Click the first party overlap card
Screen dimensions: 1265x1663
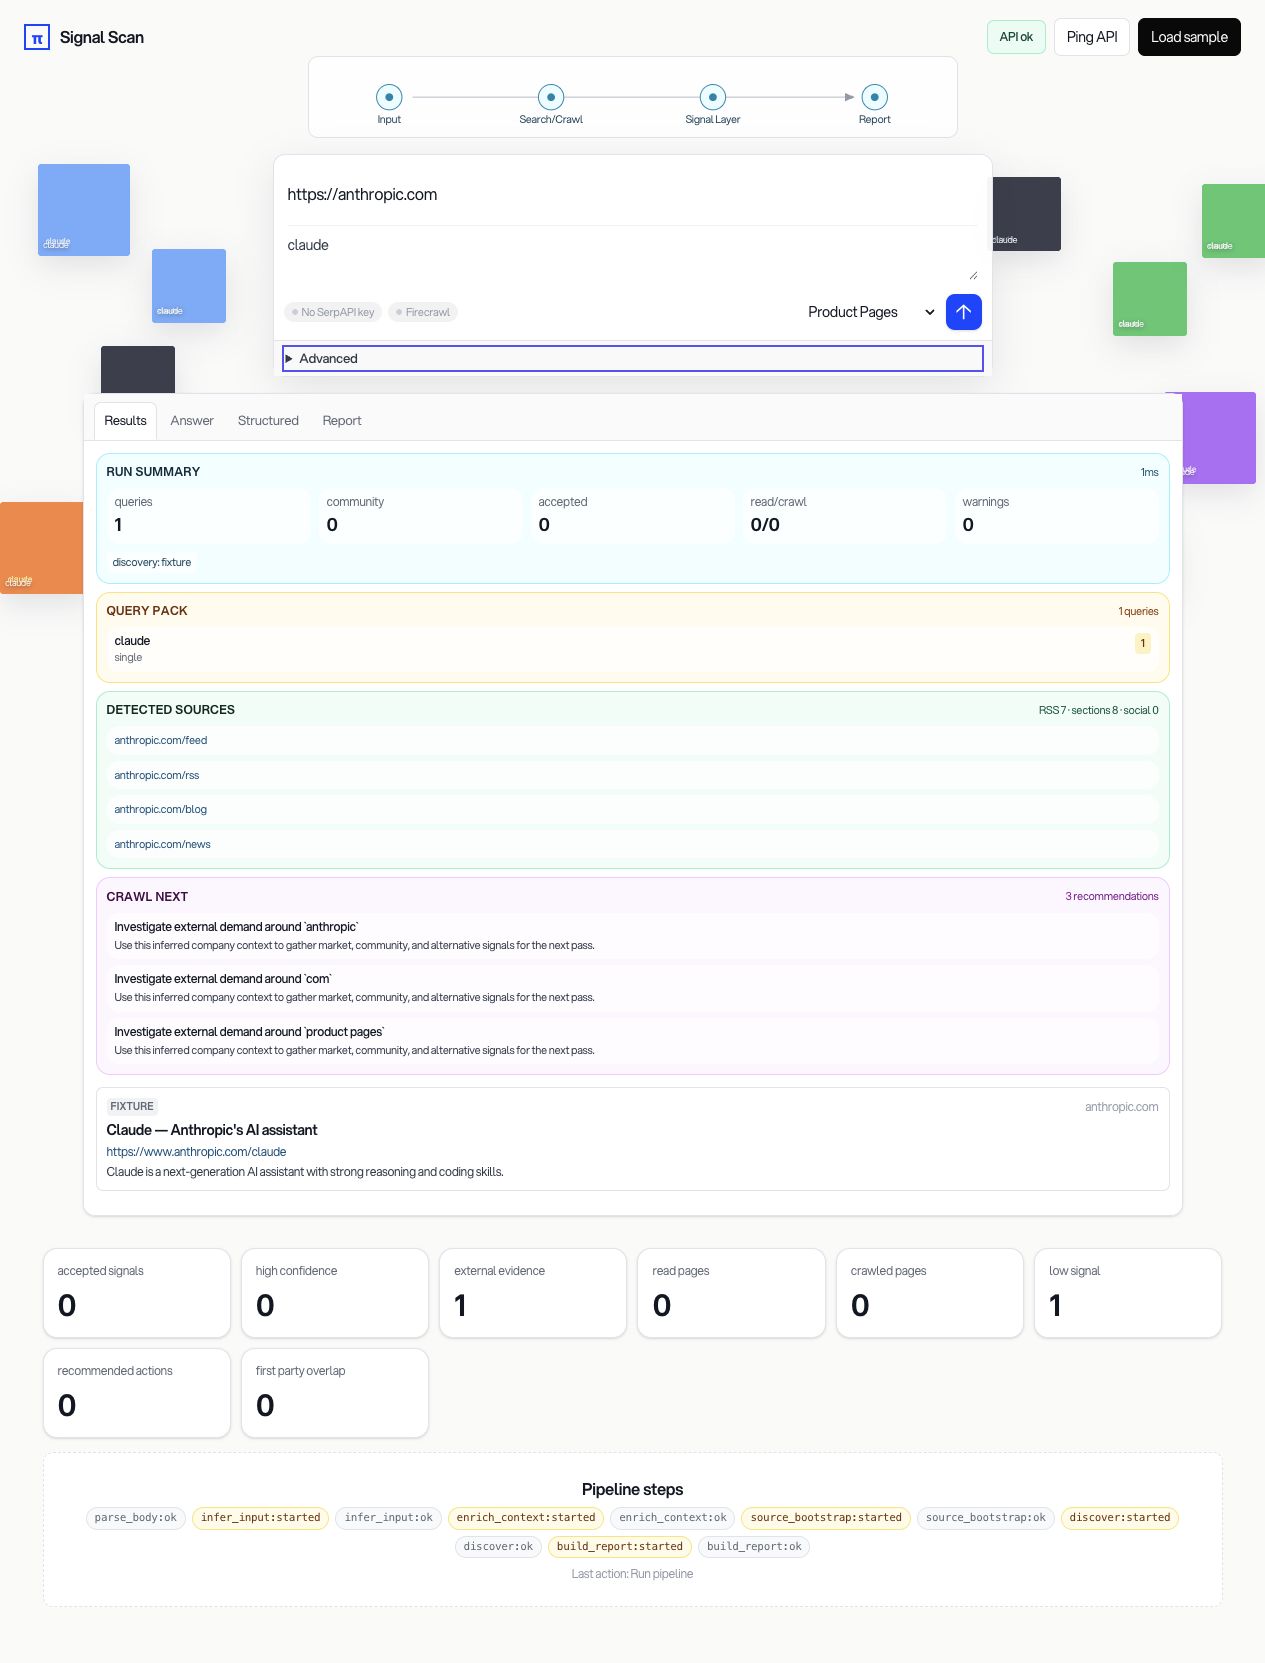point(335,1393)
